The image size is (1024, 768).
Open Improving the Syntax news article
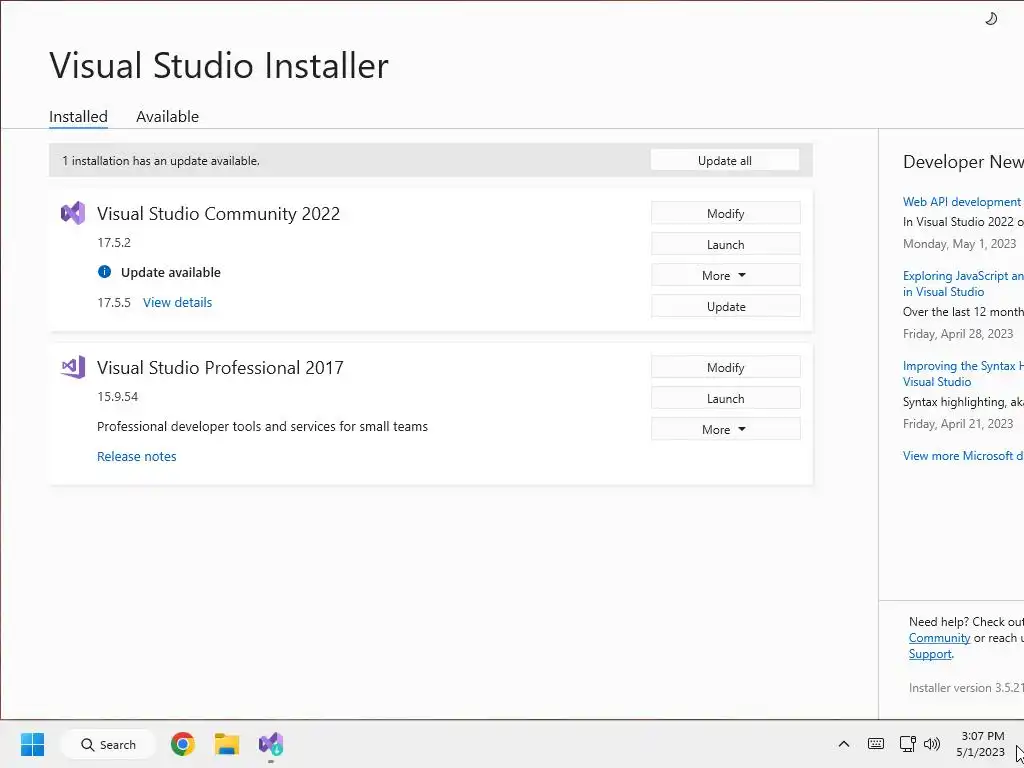(963, 374)
